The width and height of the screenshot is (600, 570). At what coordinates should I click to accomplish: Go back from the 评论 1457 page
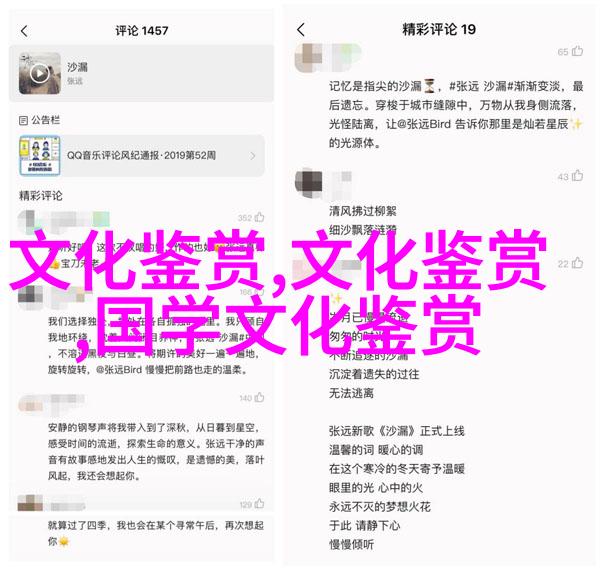coord(24,31)
